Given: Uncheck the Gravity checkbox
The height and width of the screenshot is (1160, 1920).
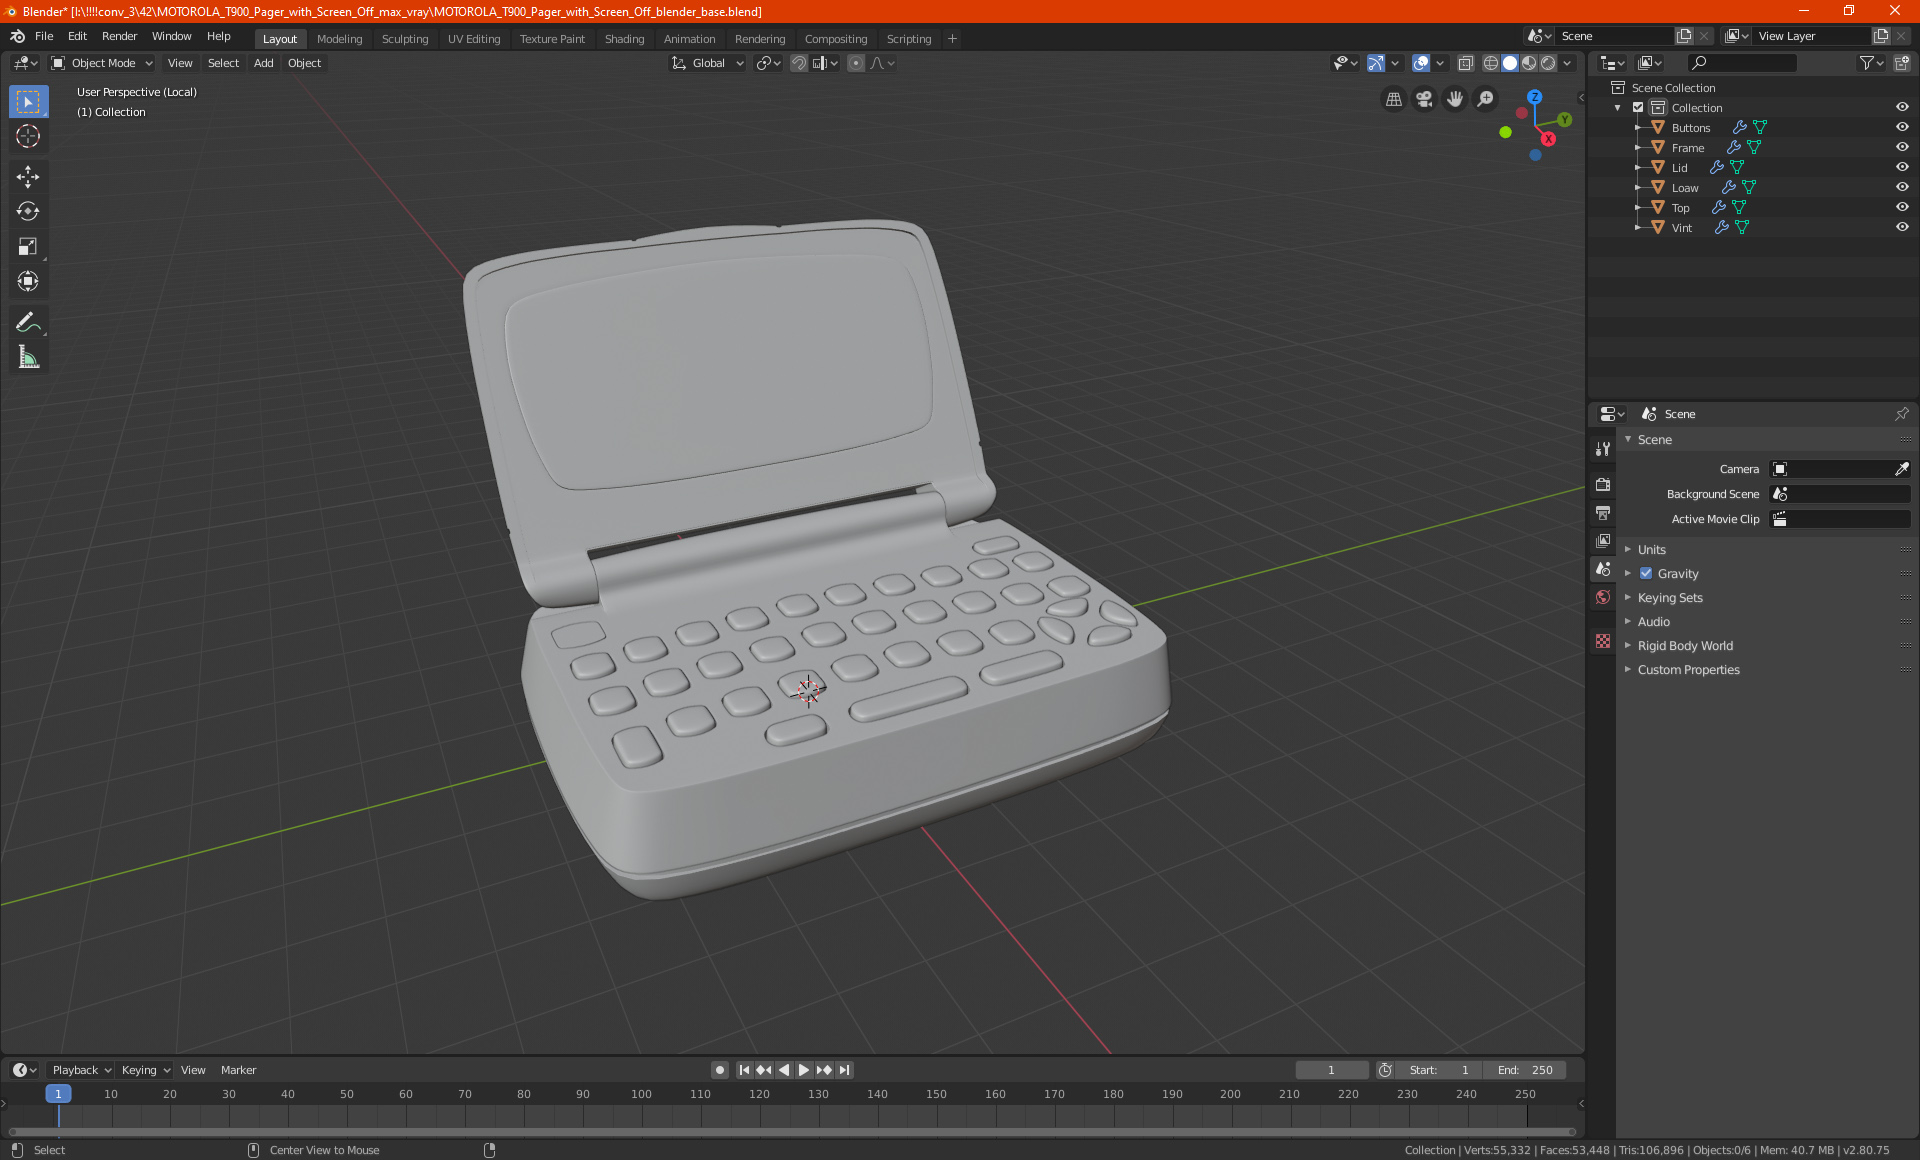Looking at the screenshot, I should 1646,574.
